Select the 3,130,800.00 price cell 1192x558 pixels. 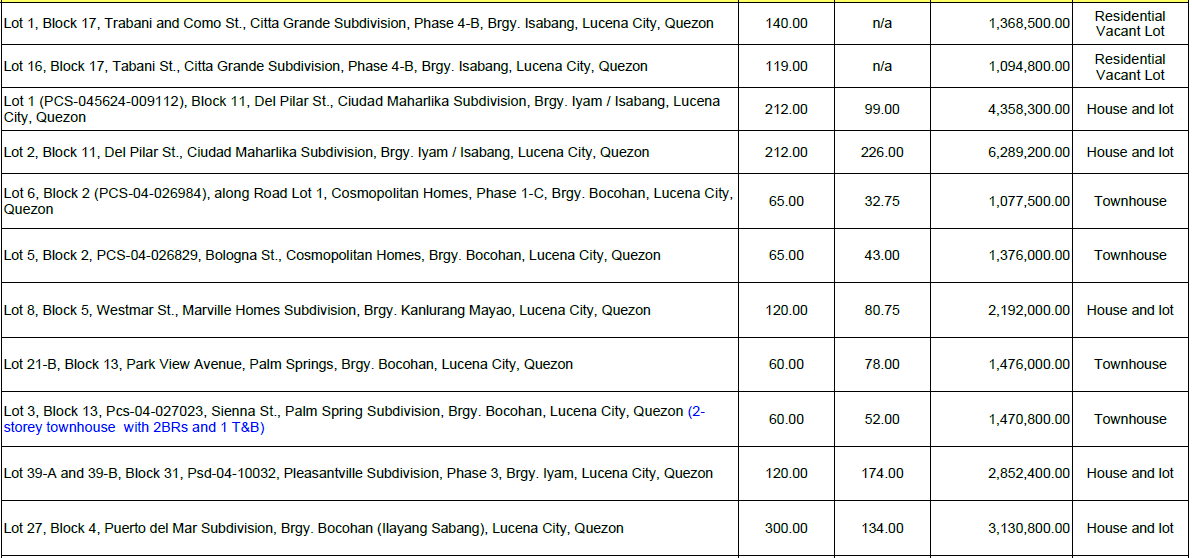[x=1028, y=529]
